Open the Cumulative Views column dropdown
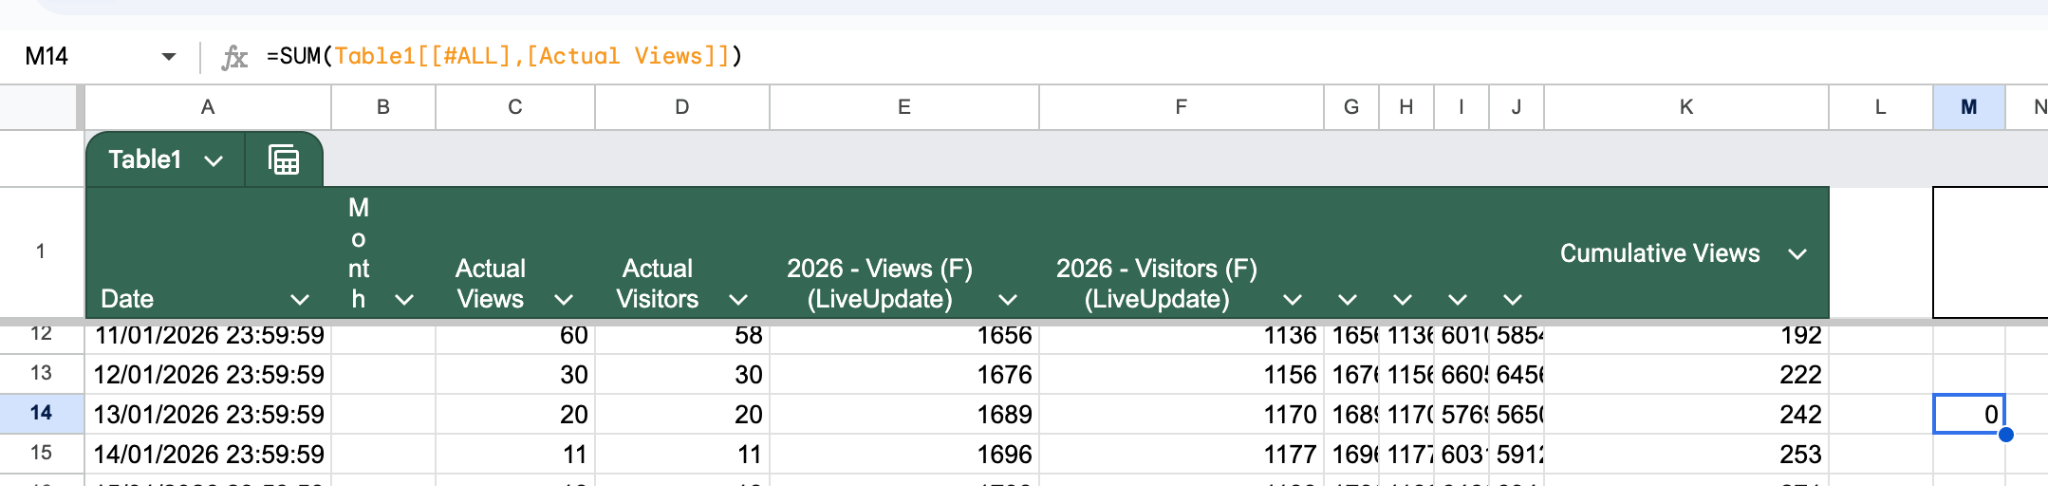The width and height of the screenshot is (2048, 486). [1797, 254]
